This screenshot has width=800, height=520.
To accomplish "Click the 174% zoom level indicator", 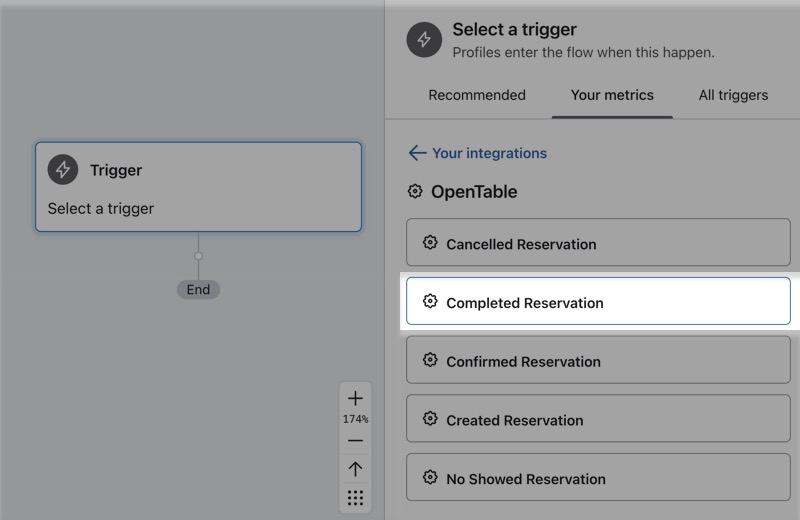I will pyautogui.click(x=355, y=419).
